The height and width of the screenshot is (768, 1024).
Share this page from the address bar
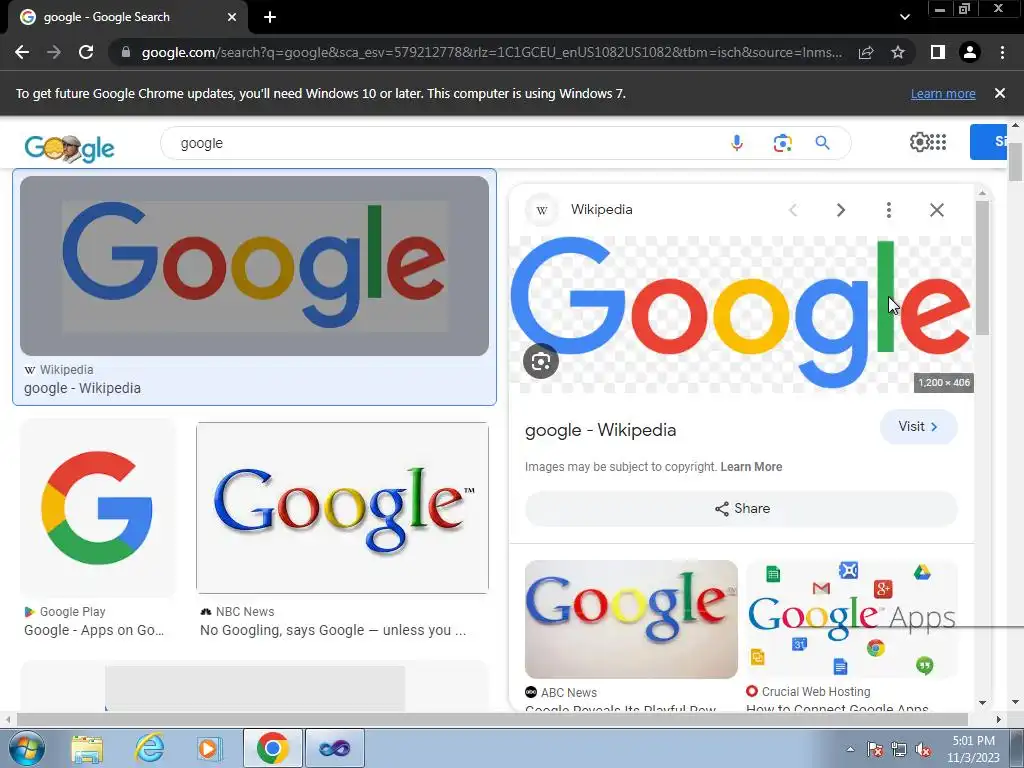866,52
